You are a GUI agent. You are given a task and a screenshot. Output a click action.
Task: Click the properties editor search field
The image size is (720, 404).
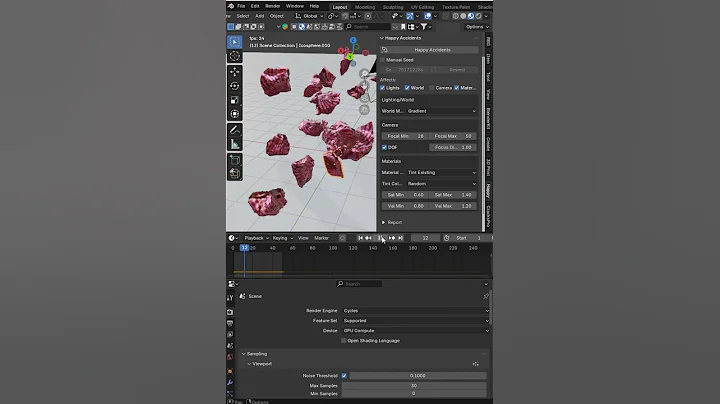[x=359, y=284]
